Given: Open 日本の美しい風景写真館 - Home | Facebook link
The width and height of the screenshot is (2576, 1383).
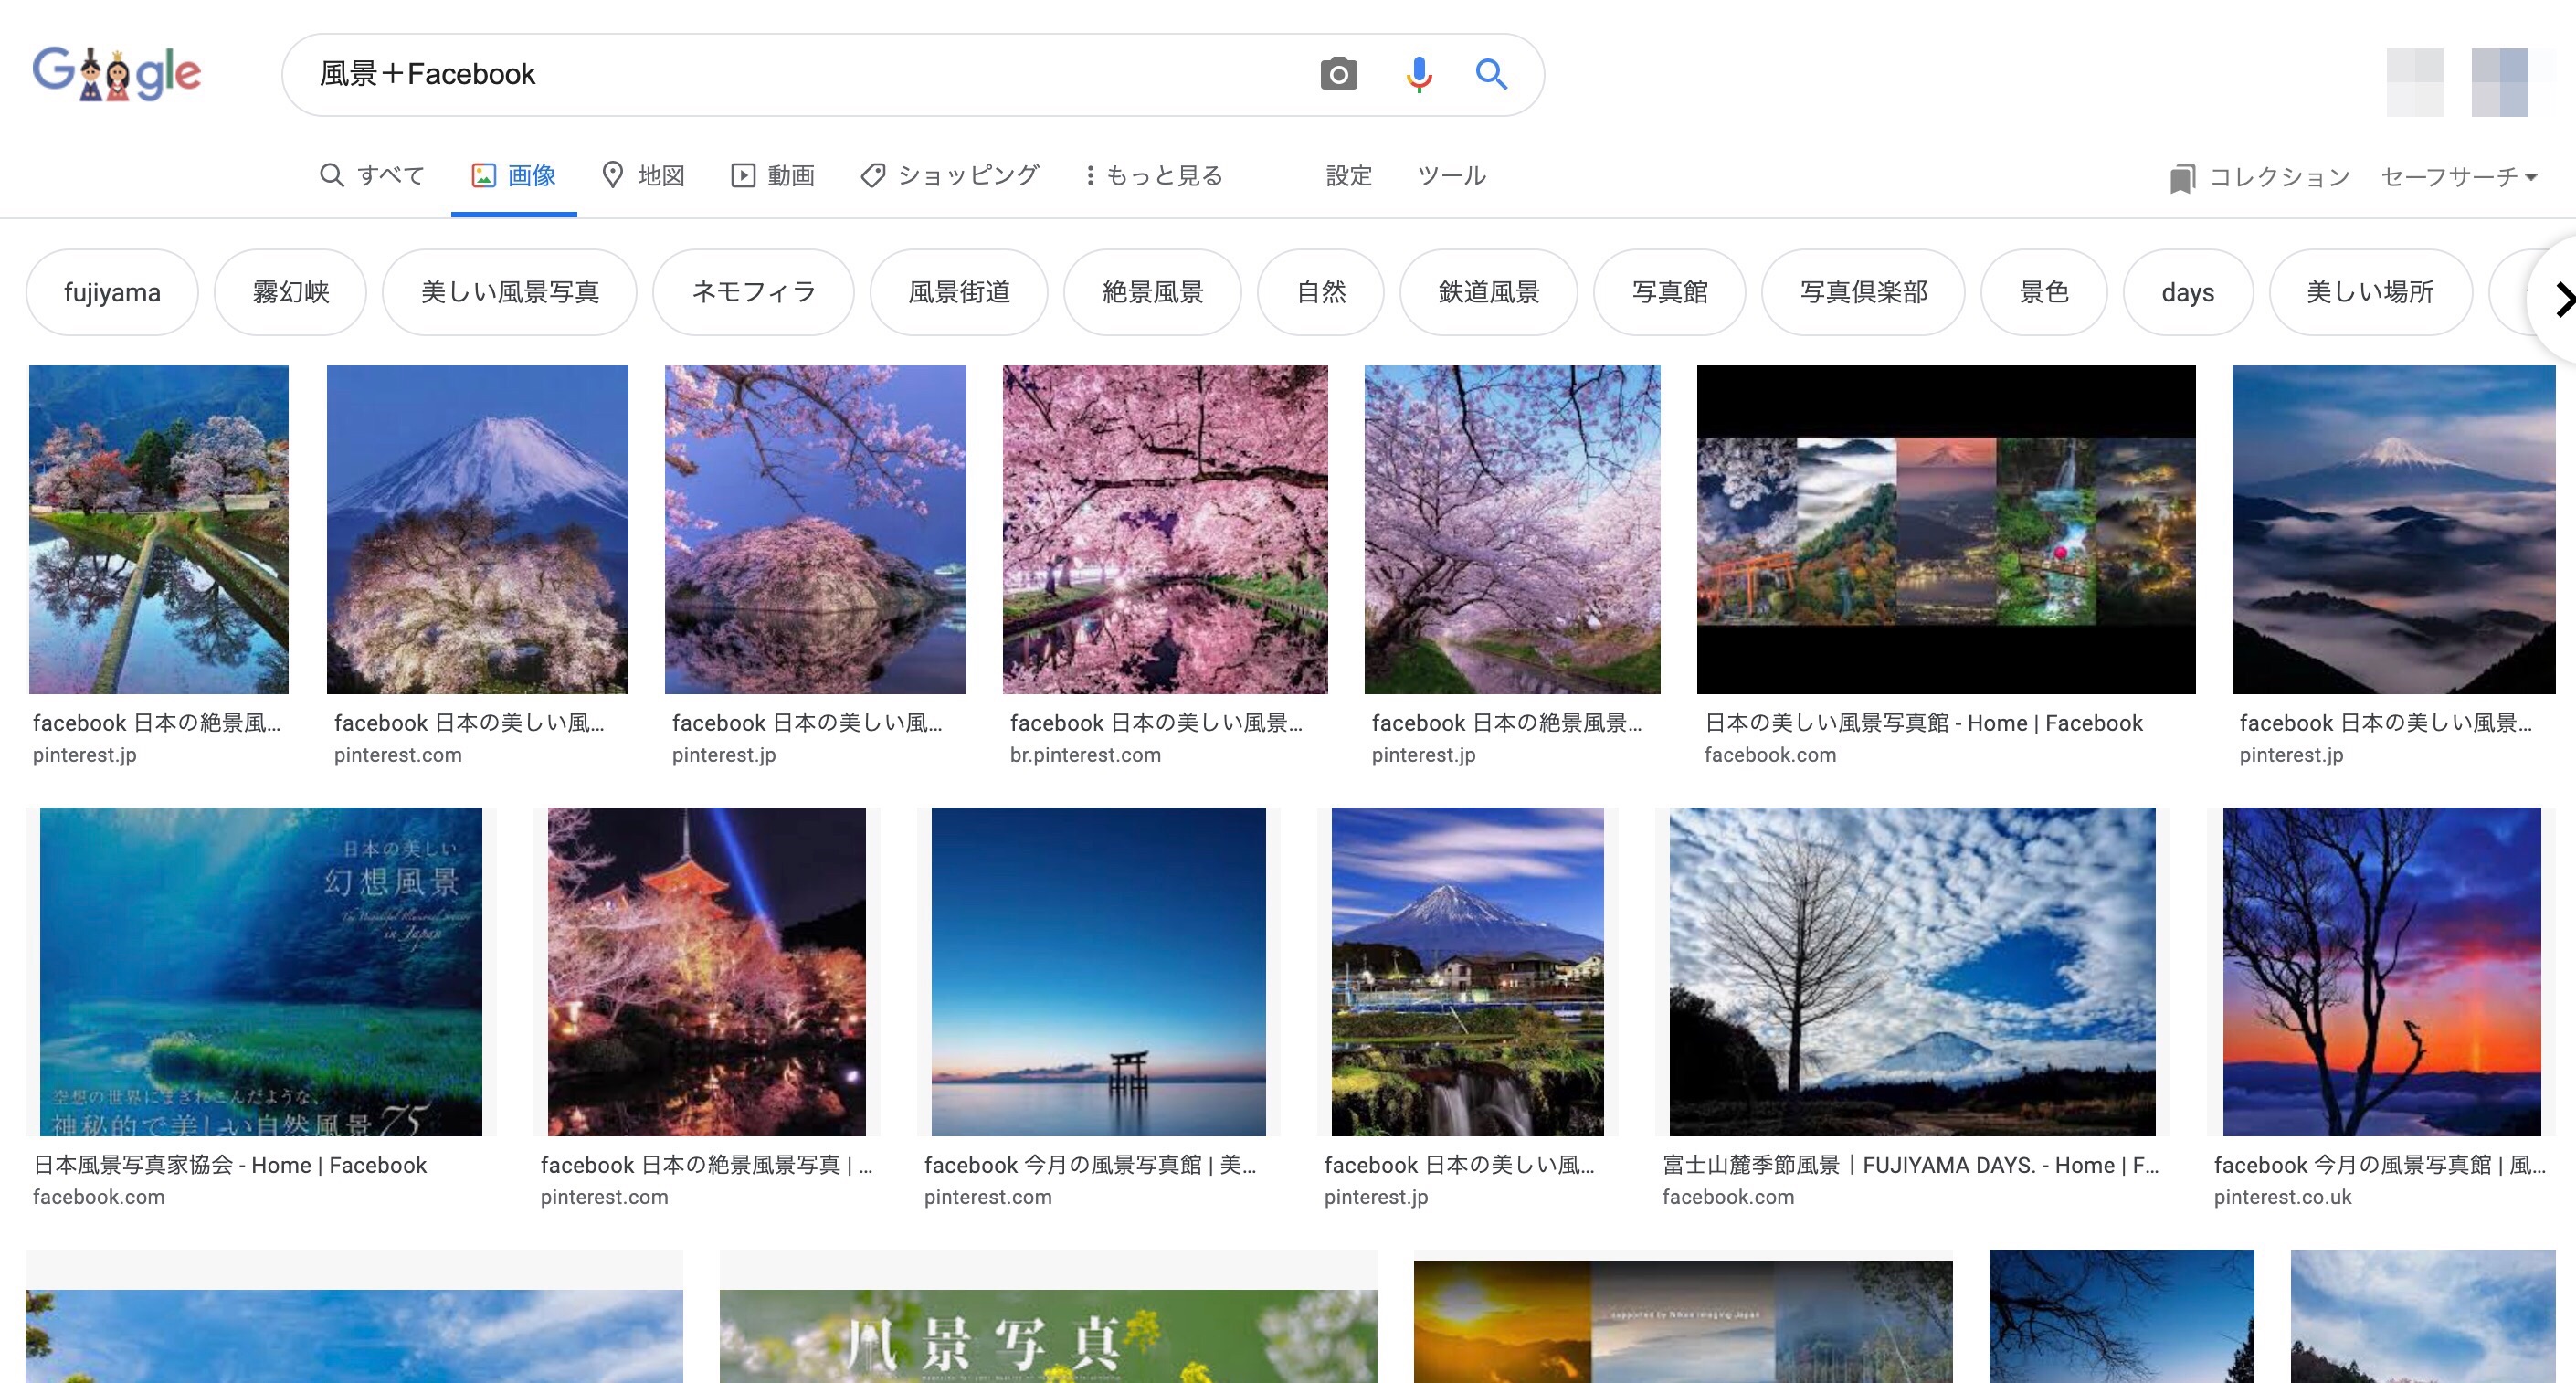Looking at the screenshot, I should [1923, 723].
